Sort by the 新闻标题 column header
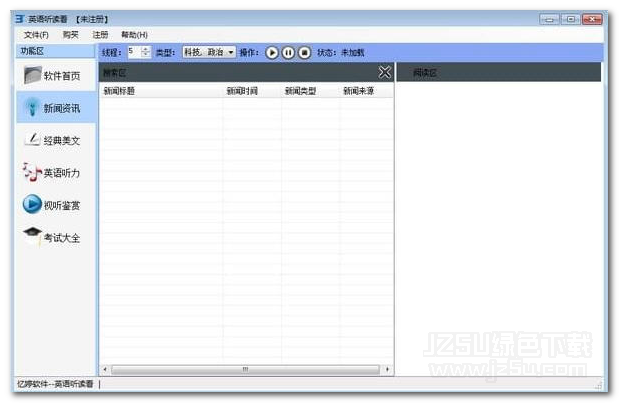 tap(161, 91)
